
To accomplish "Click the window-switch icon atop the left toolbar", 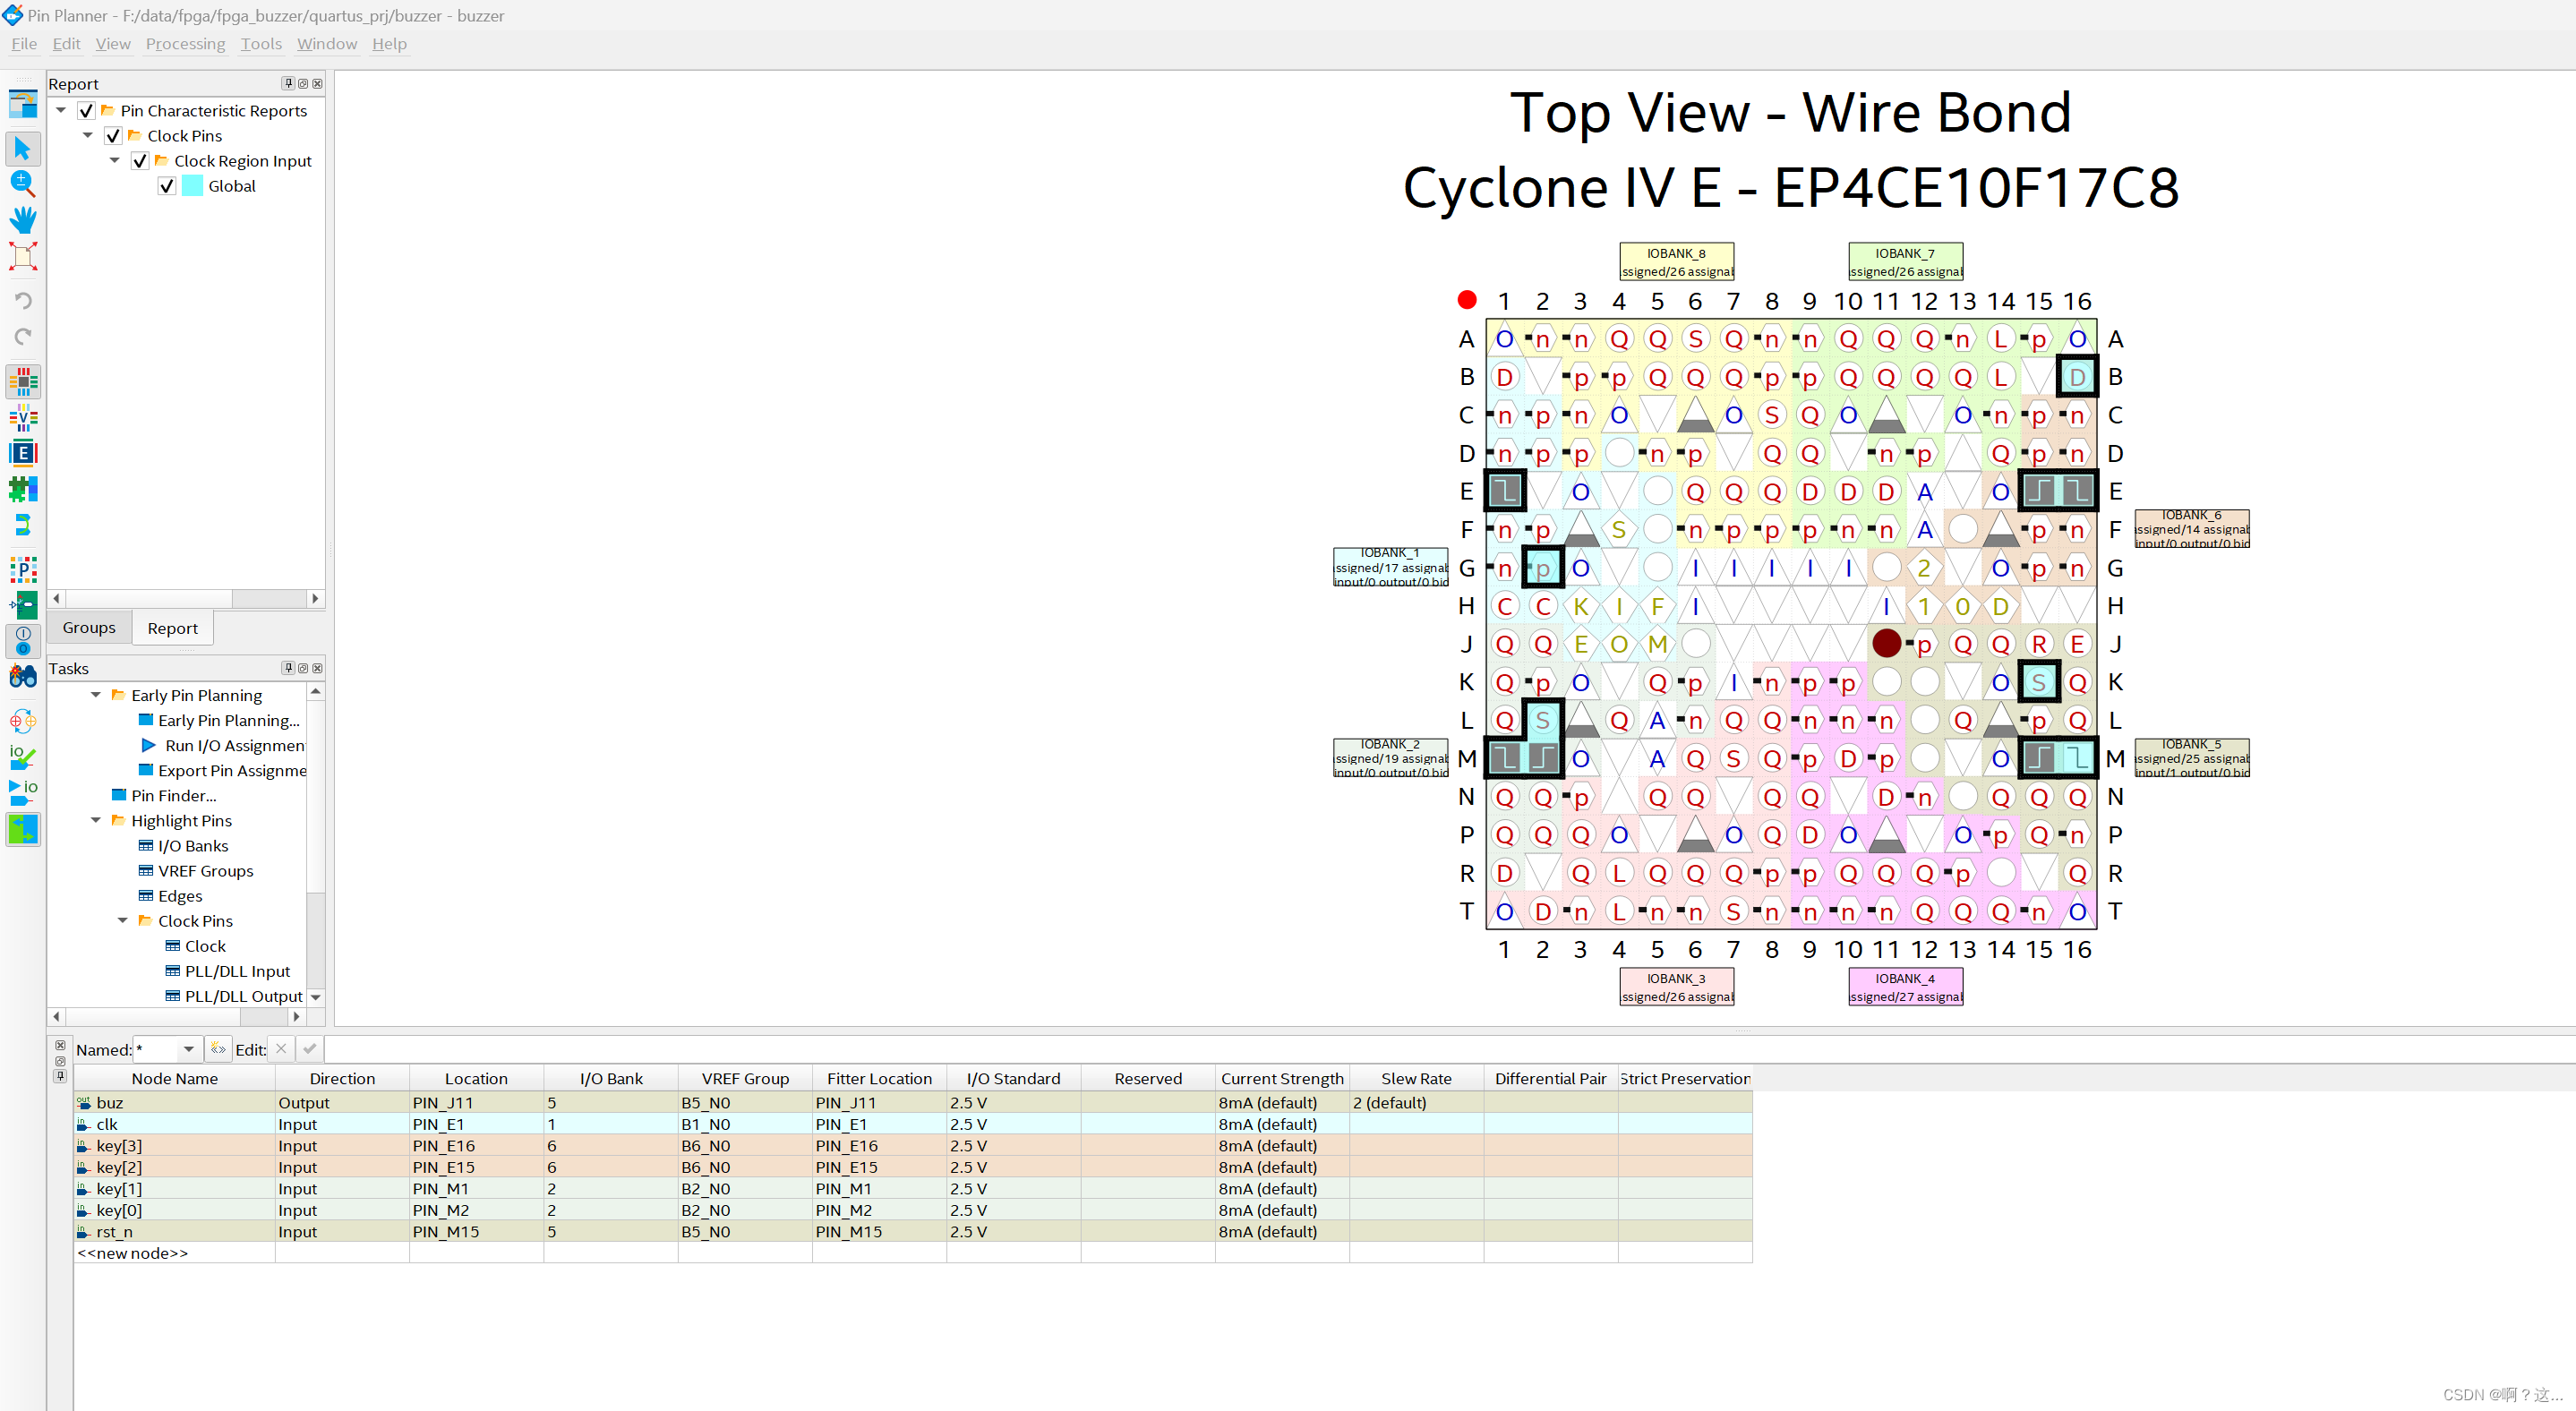I will point(23,103).
